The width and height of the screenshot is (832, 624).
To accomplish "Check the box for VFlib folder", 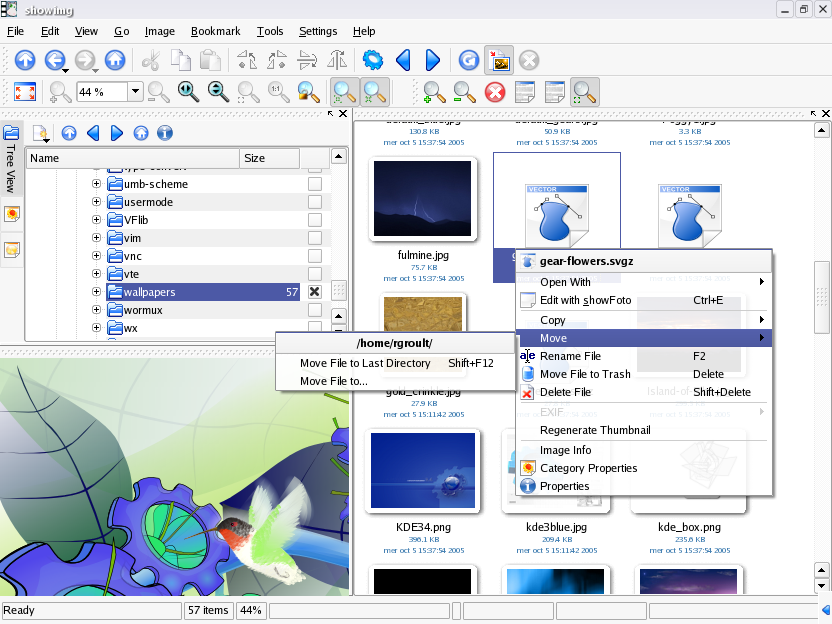I will pos(315,220).
